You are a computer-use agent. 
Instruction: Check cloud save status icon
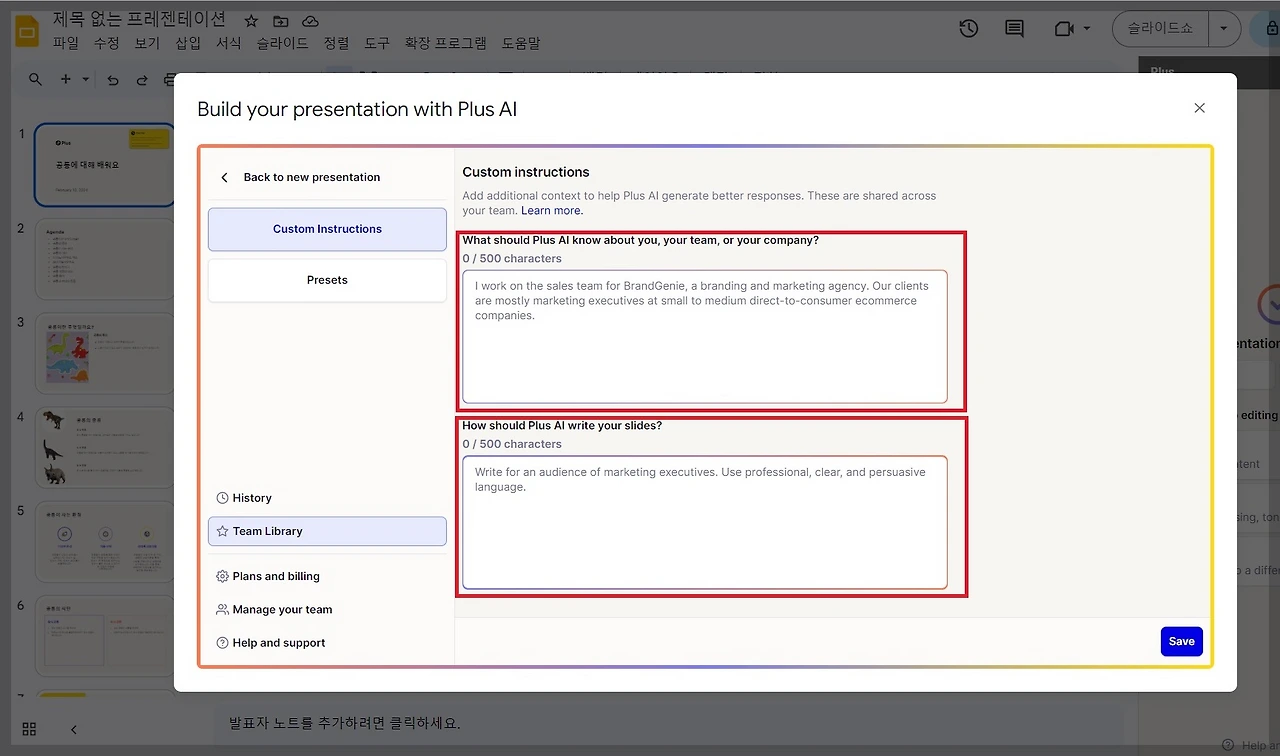coord(310,21)
